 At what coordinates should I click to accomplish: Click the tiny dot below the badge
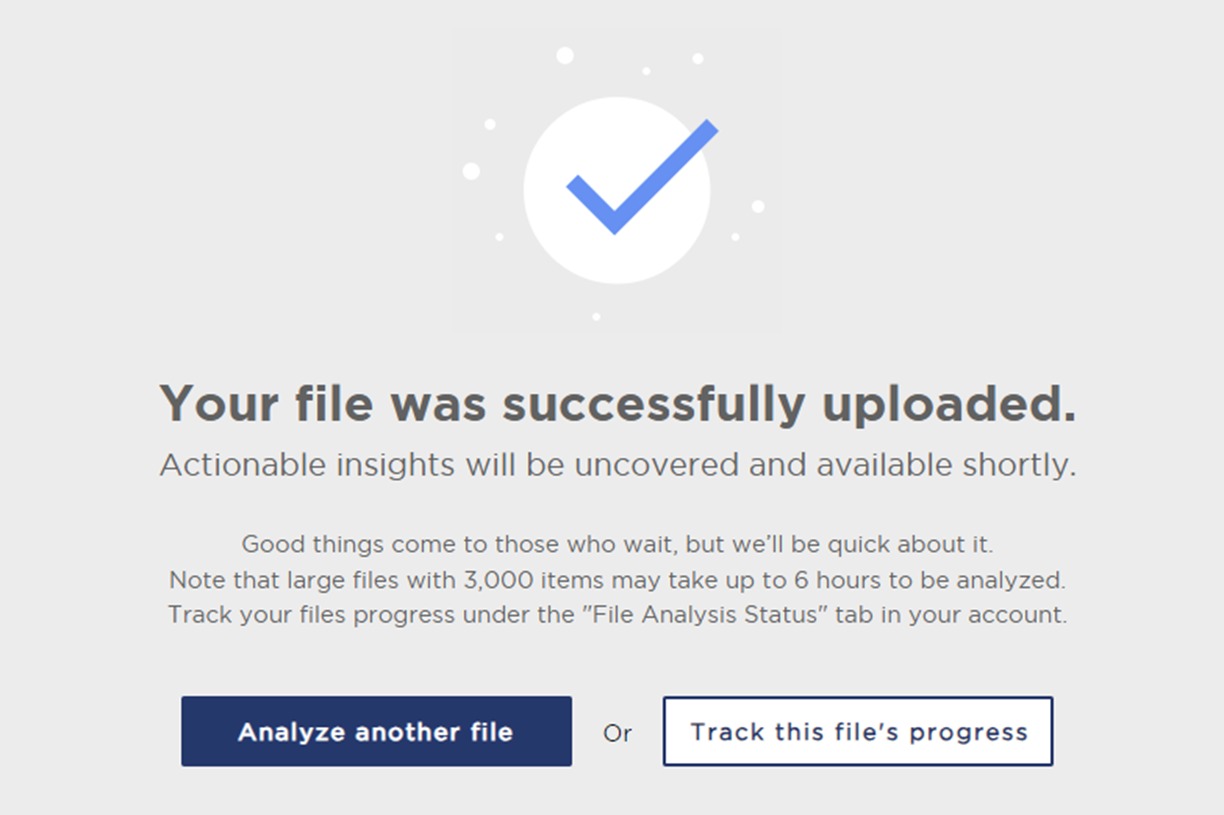tap(596, 317)
